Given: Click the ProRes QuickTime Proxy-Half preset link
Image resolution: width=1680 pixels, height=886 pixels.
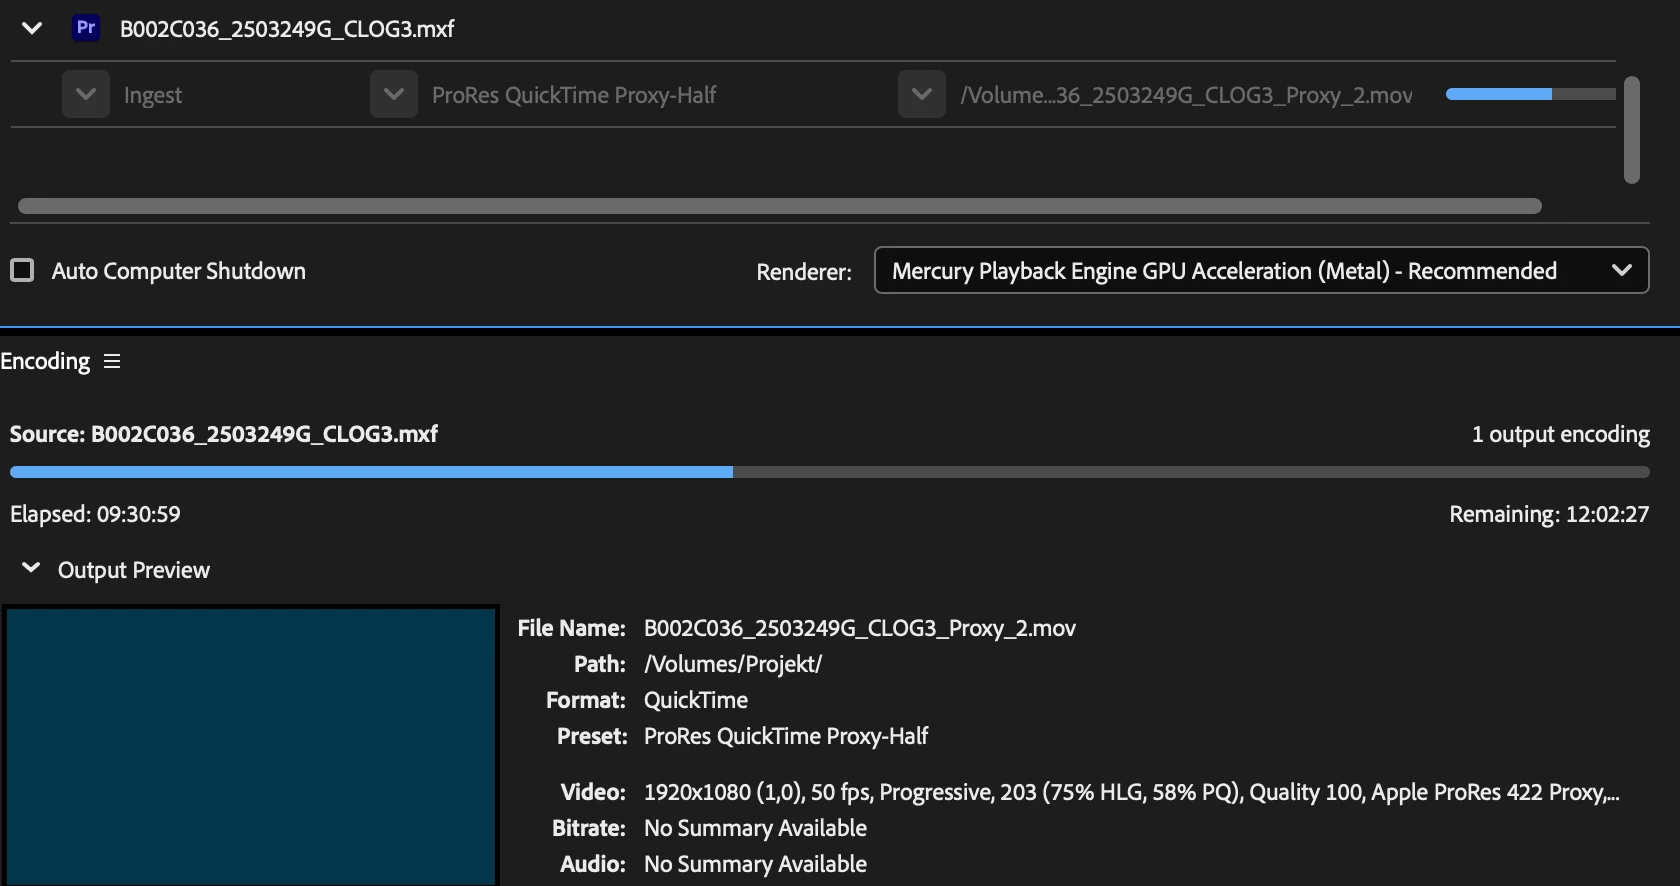Looking at the screenshot, I should pyautogui.click(x=574, y=95).
